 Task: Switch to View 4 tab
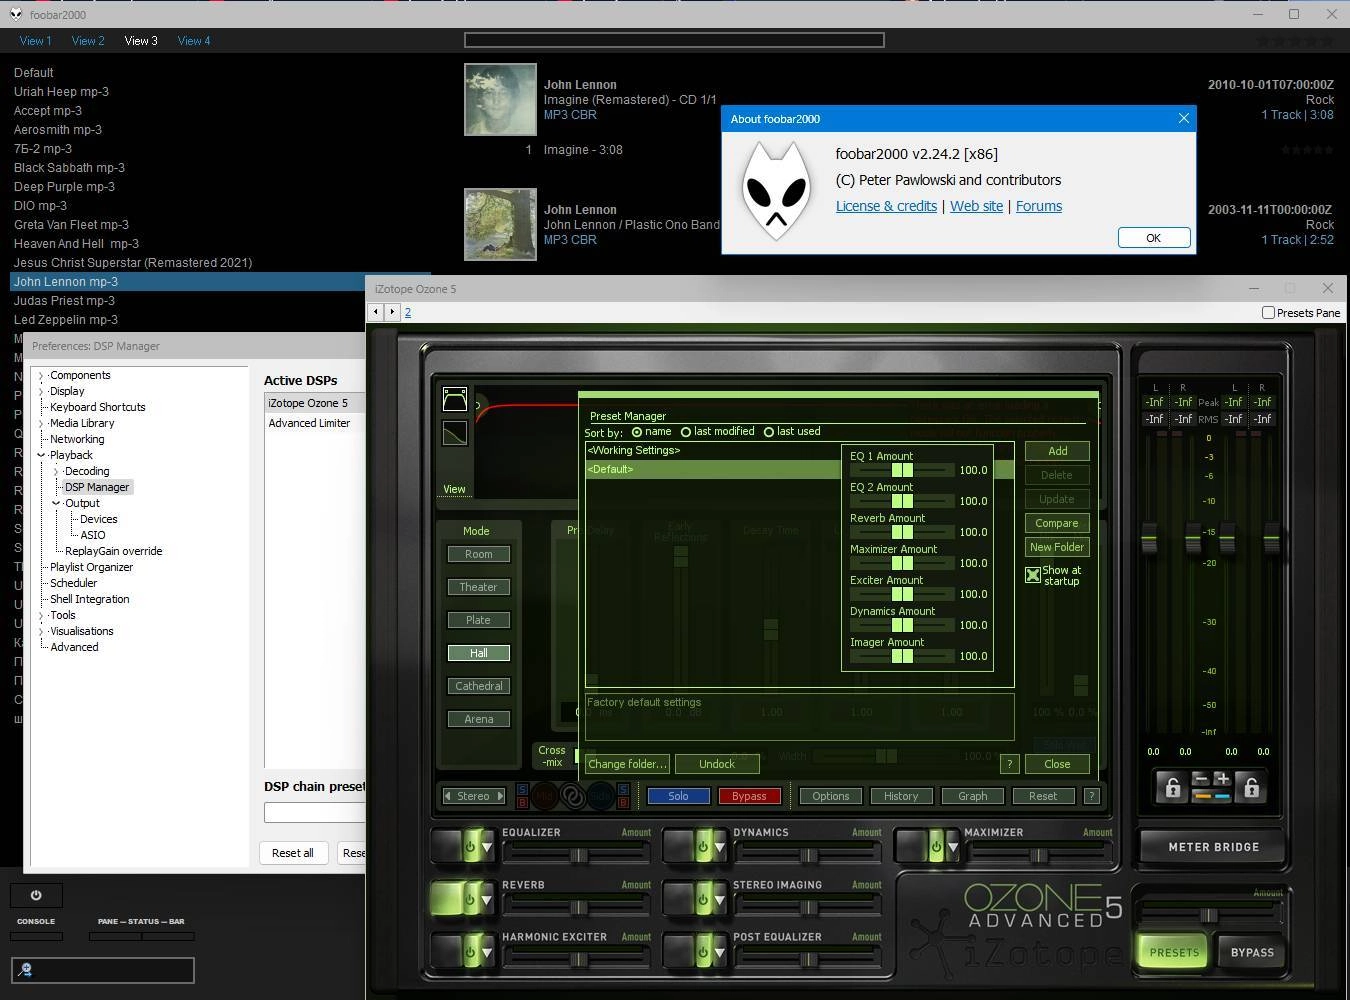point(194,41)
